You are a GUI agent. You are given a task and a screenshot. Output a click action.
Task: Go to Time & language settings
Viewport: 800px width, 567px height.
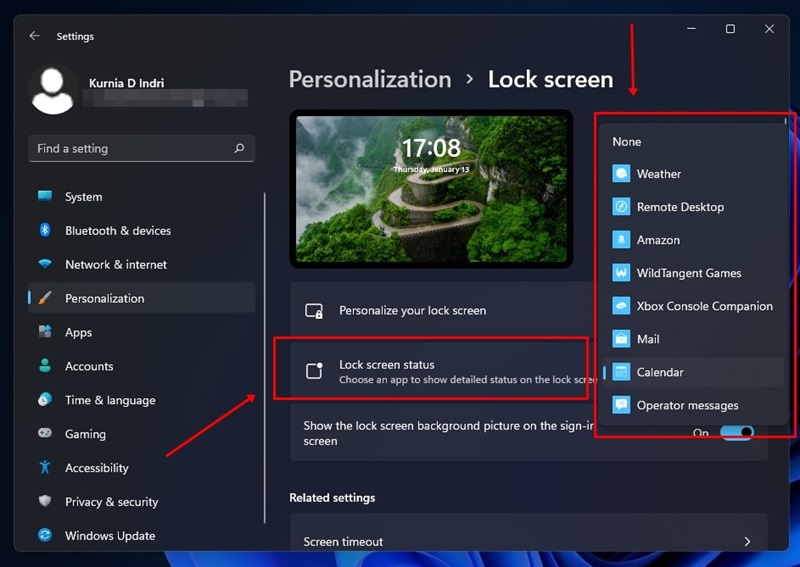(x=141, y=400)
